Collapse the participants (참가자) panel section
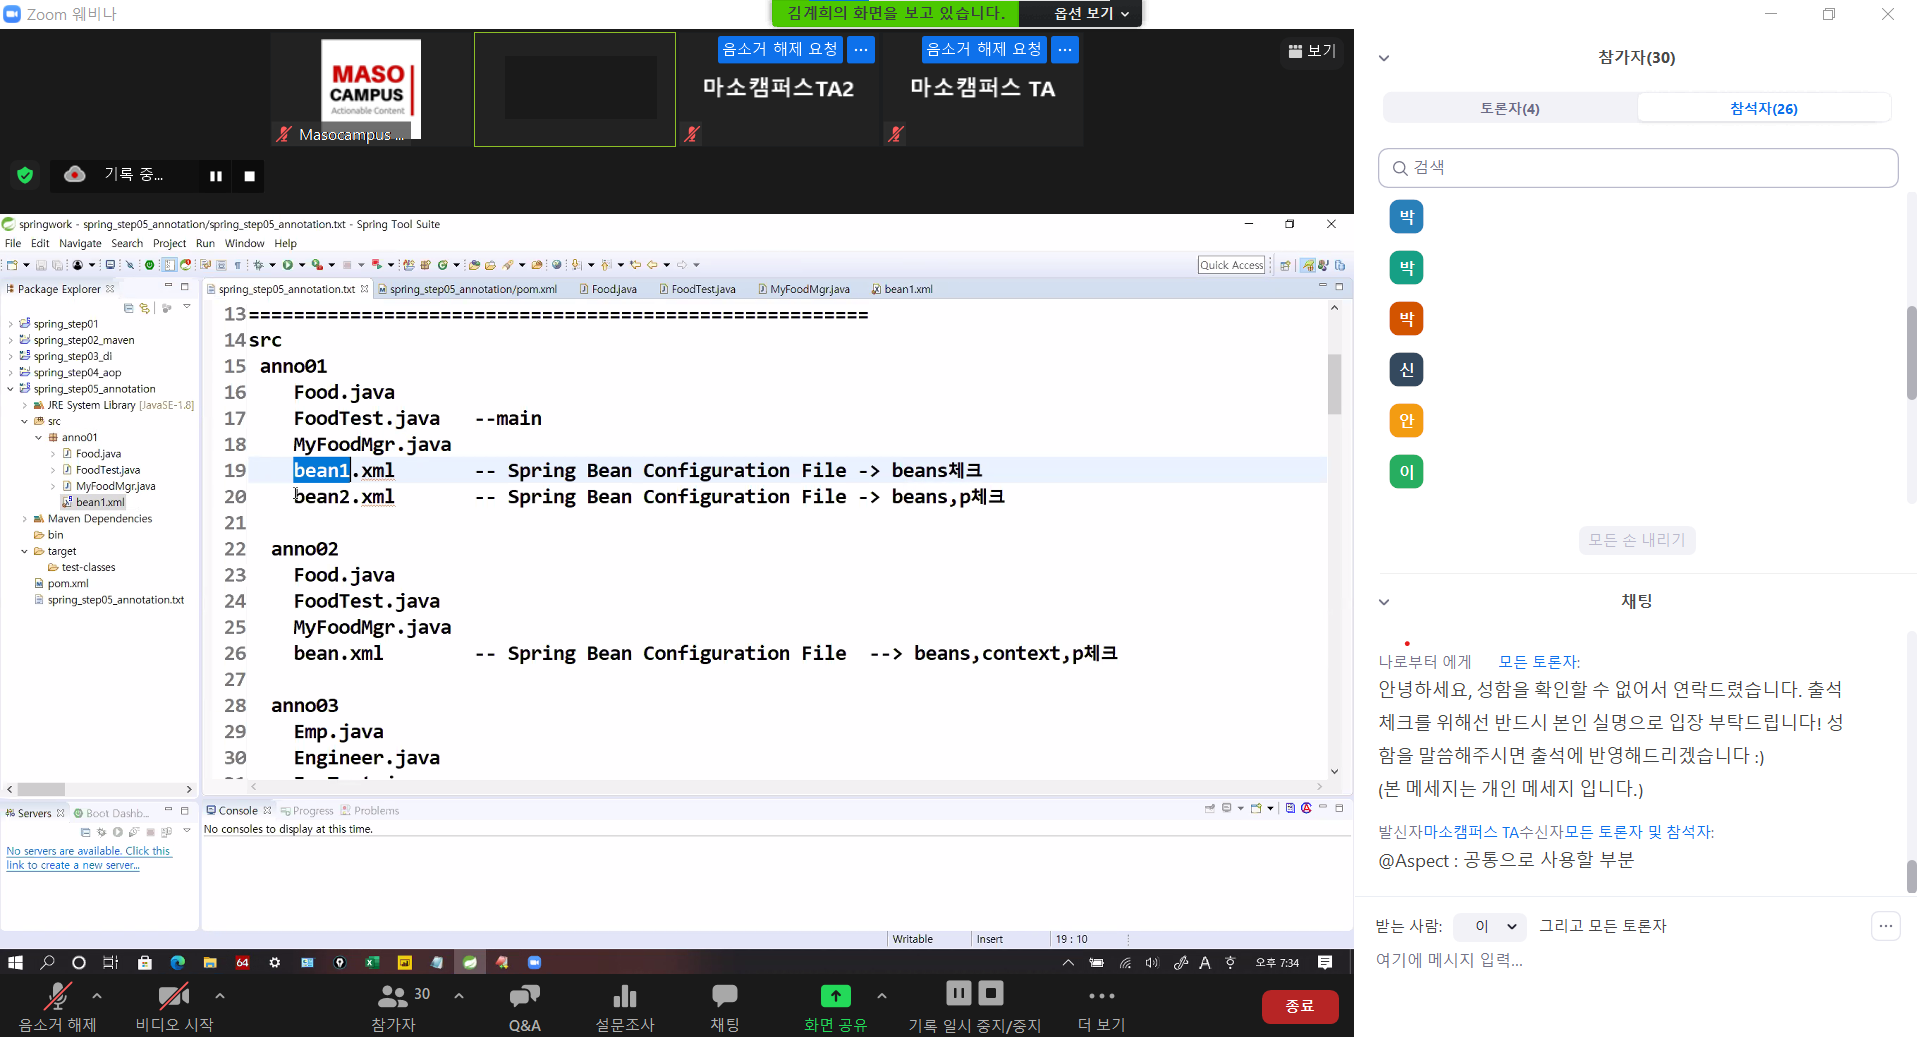1917x1037 pixels. pos(1384,58)
